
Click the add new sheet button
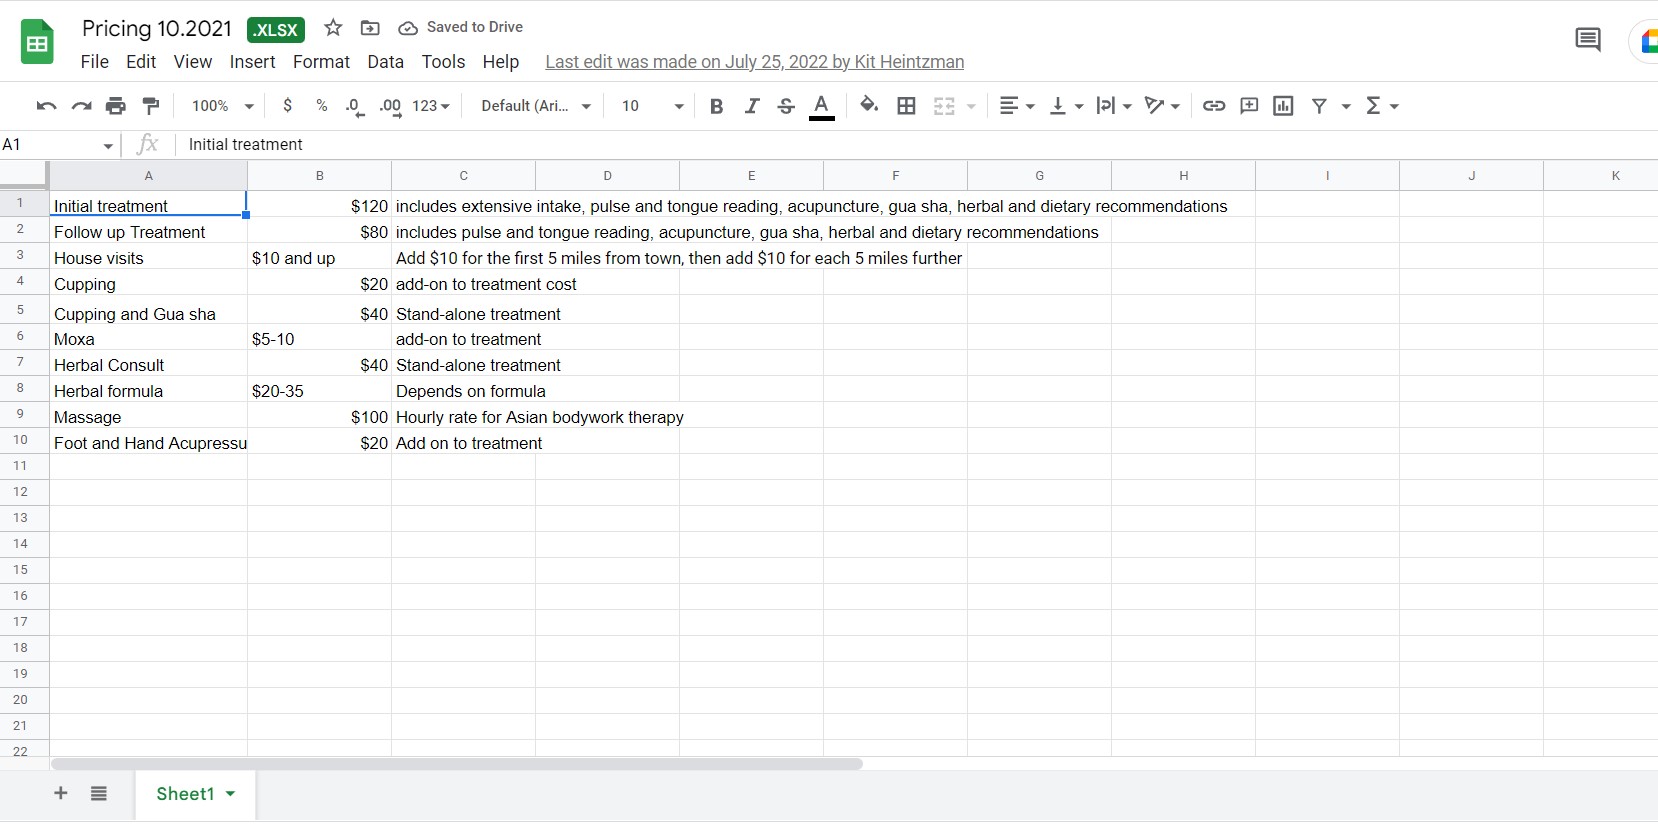[x=61, y=794]
